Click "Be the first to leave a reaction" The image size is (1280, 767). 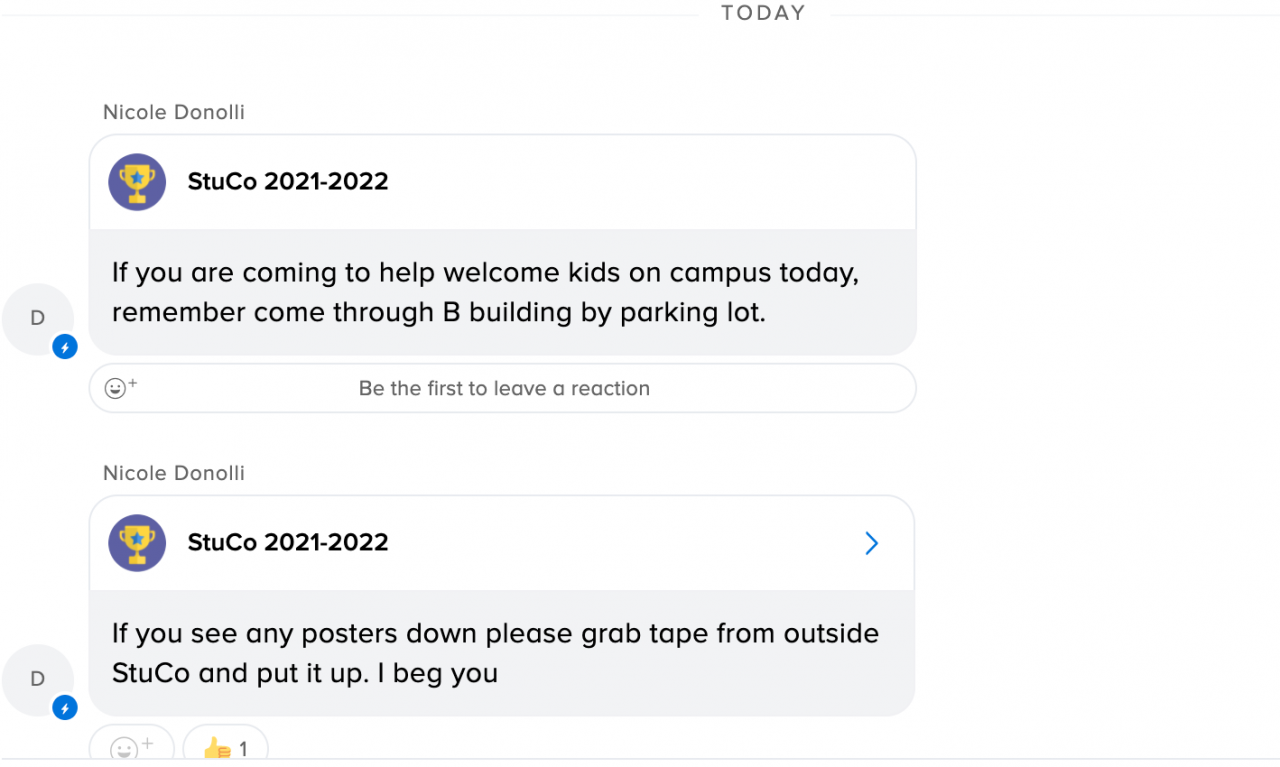(504, 388)
